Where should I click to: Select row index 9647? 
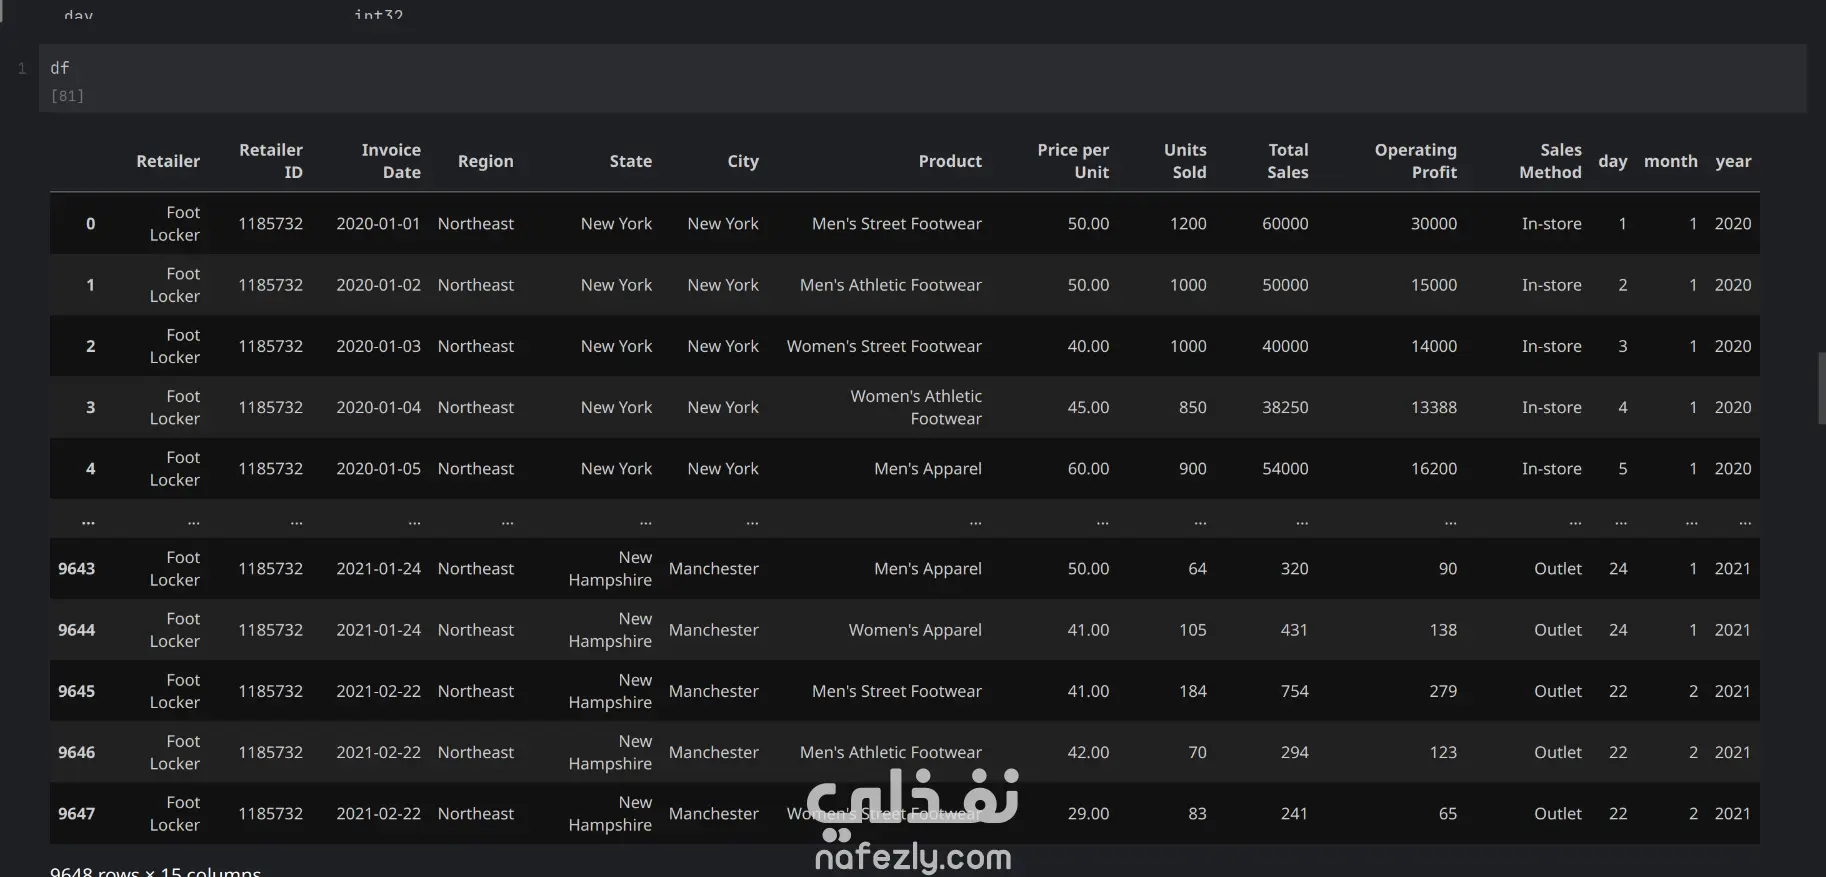click(76, 814)
